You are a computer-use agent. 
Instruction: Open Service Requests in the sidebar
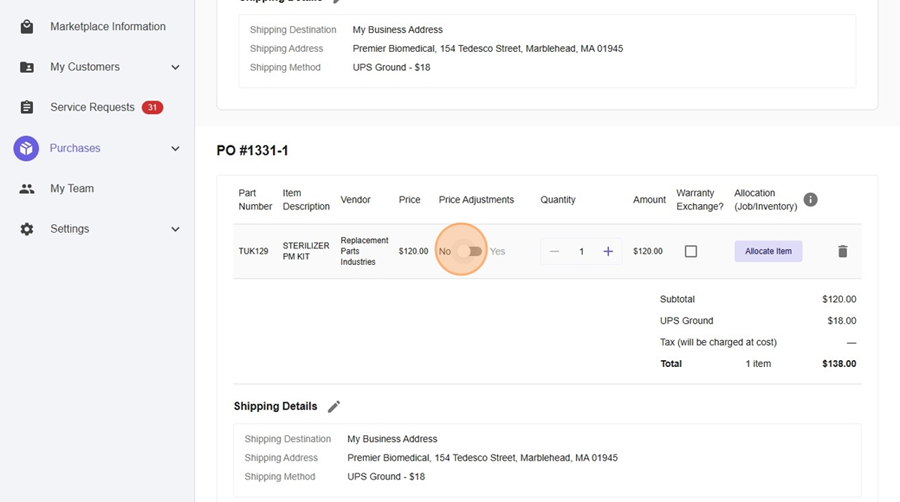click(x=92, y=107)
